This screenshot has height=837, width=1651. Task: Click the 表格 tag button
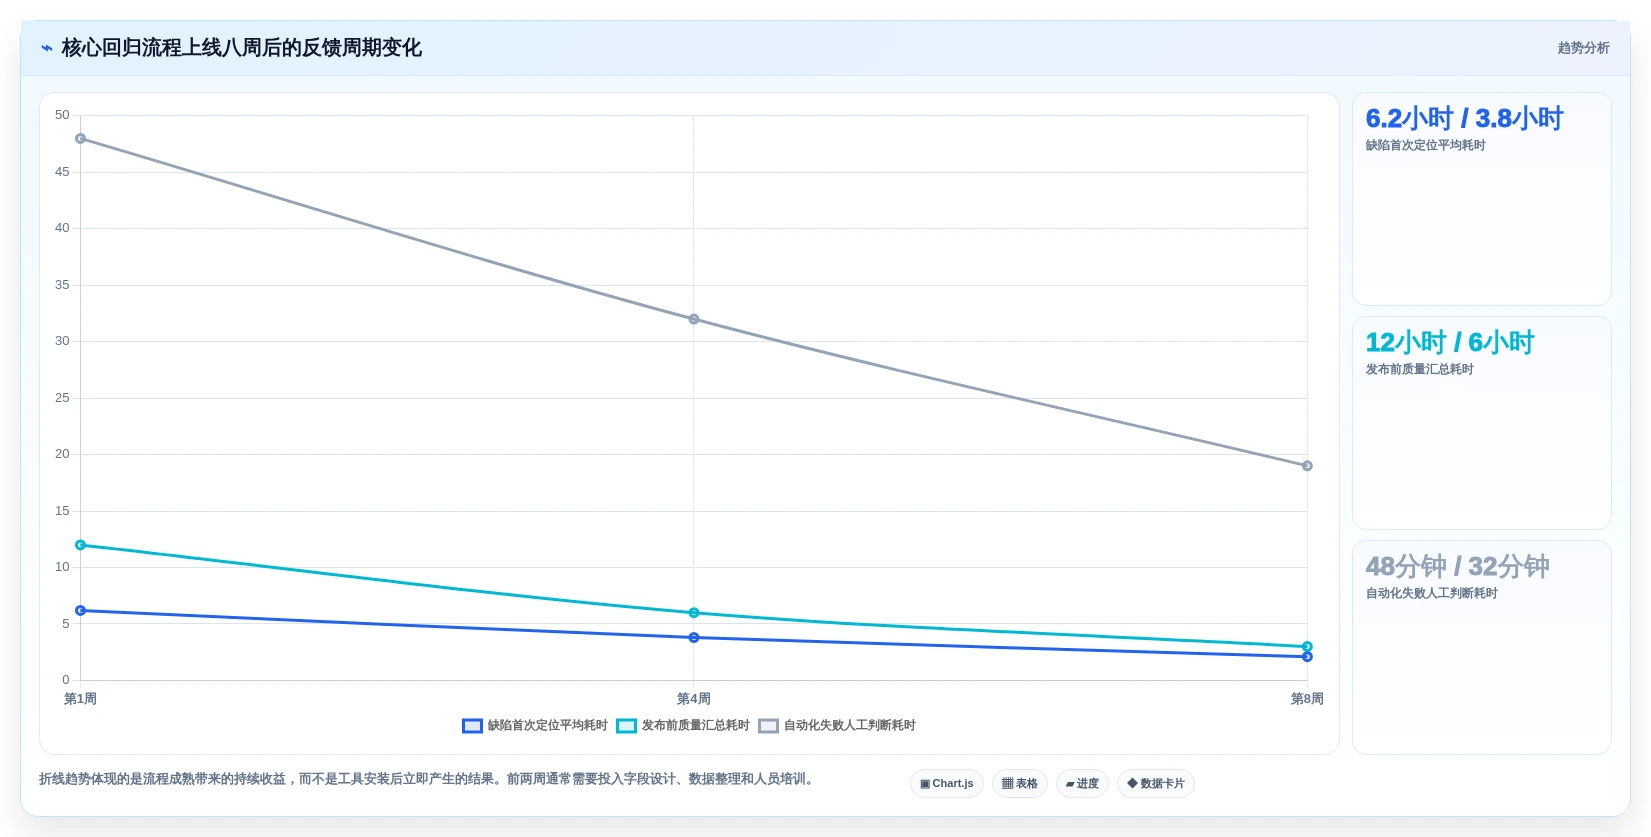tap(1020, 784)
